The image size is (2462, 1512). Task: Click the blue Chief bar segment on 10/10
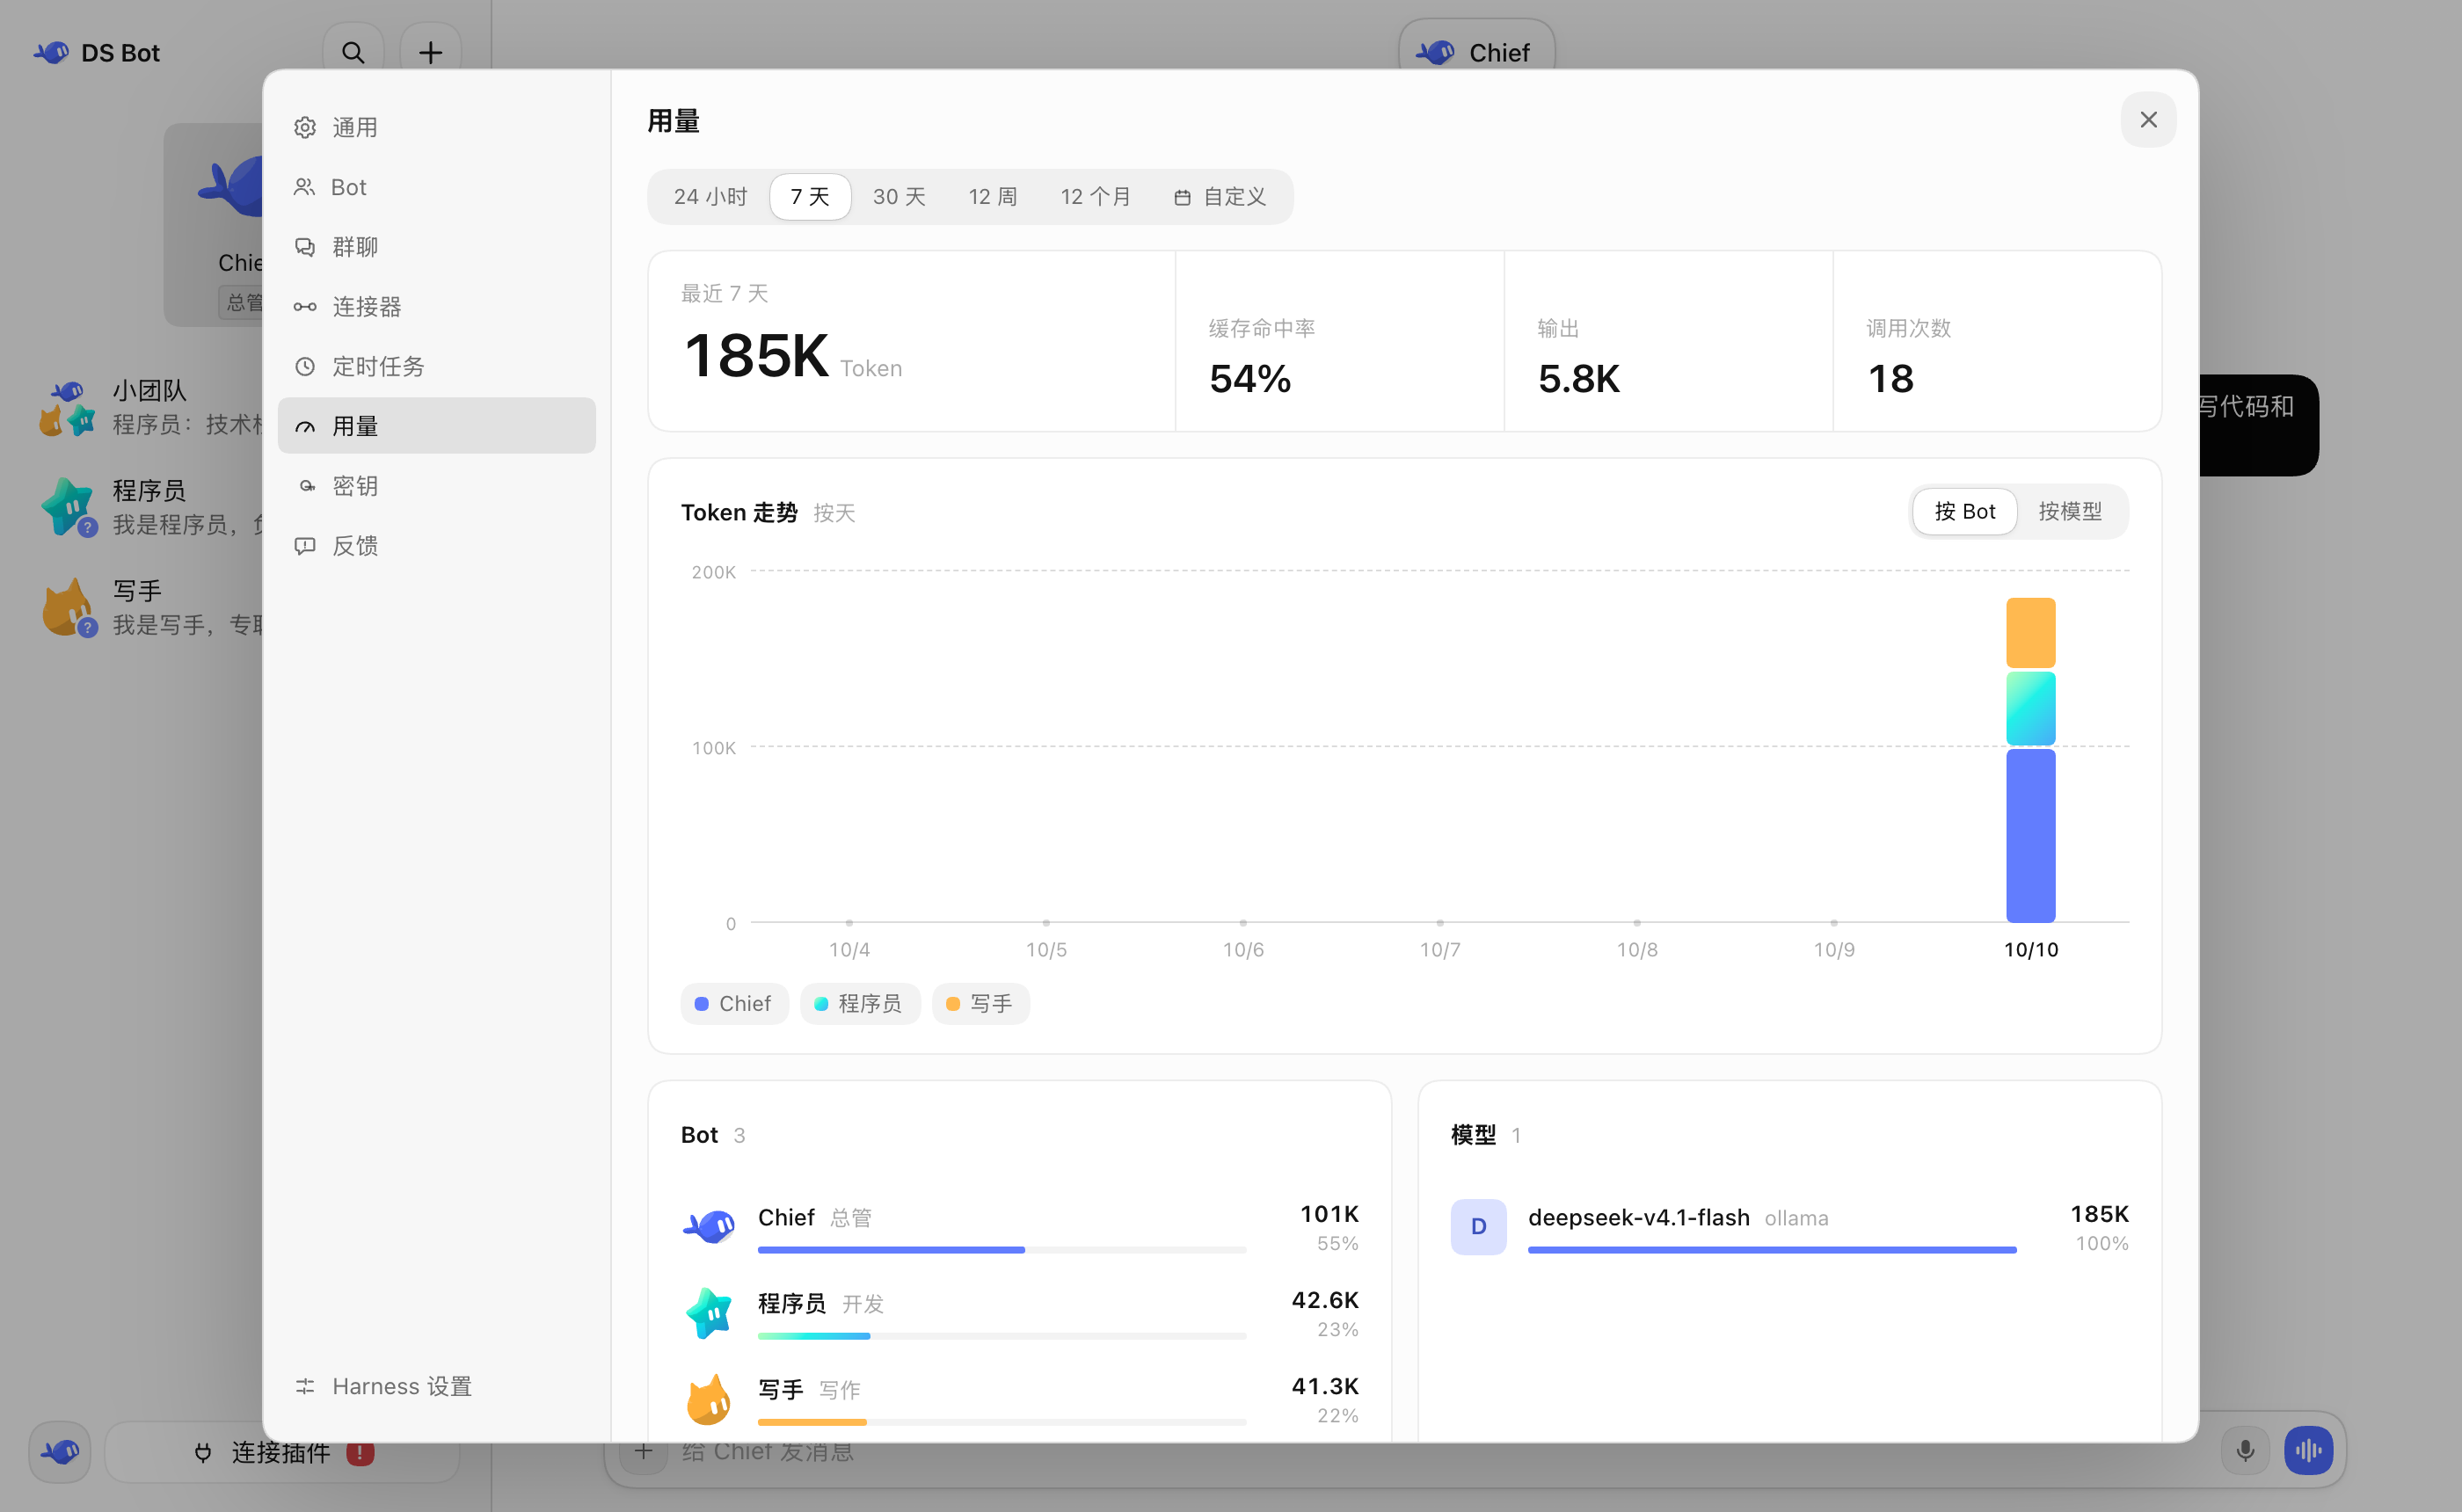(2030, 835)
